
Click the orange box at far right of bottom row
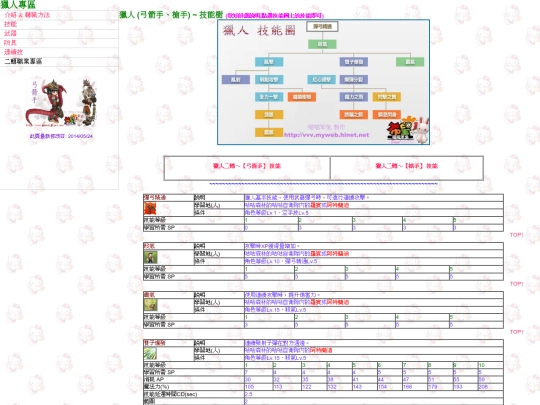coord(387,115)
